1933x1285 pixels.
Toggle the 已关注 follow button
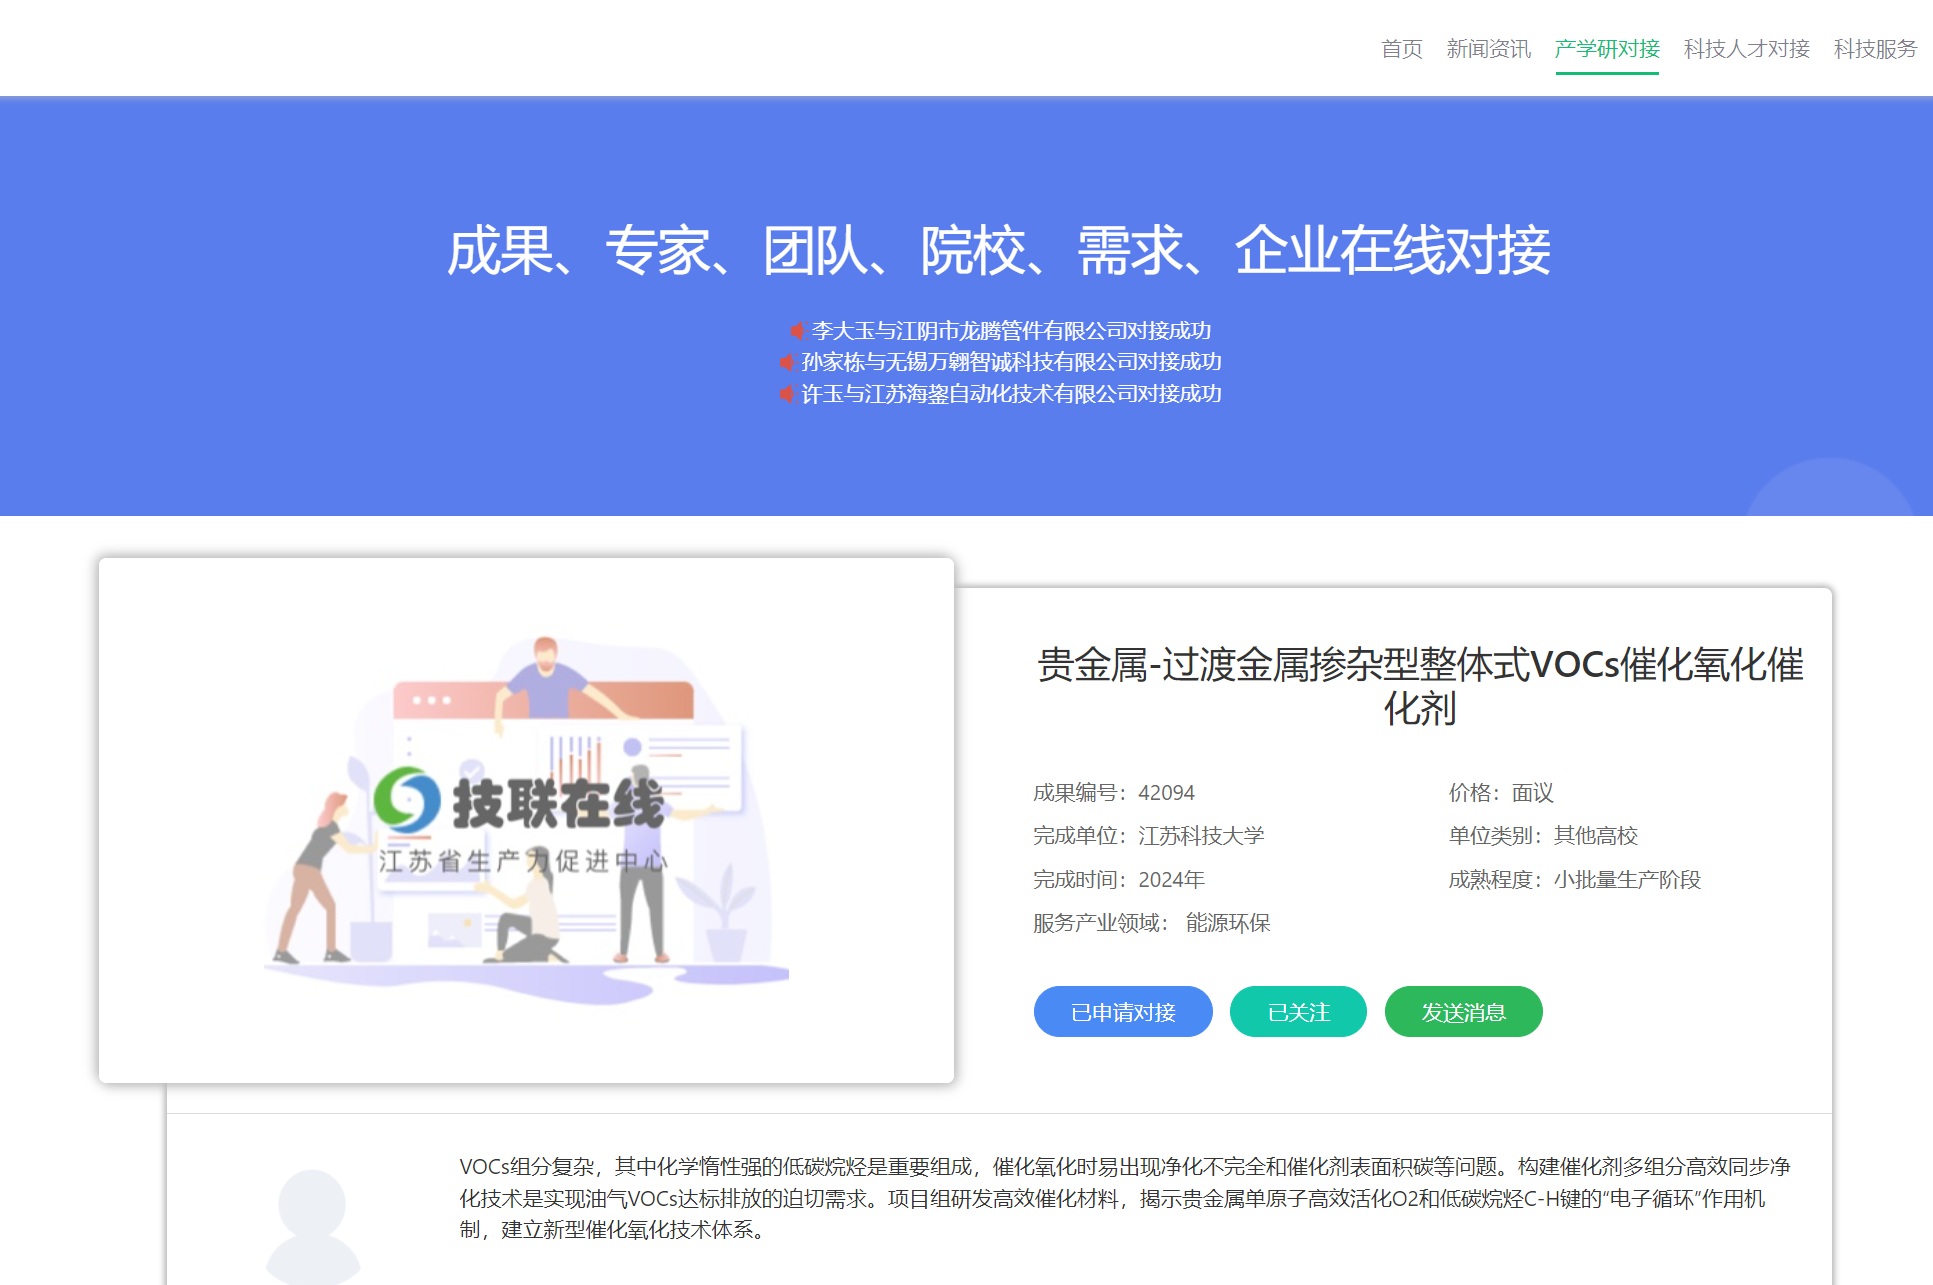1298,1012
